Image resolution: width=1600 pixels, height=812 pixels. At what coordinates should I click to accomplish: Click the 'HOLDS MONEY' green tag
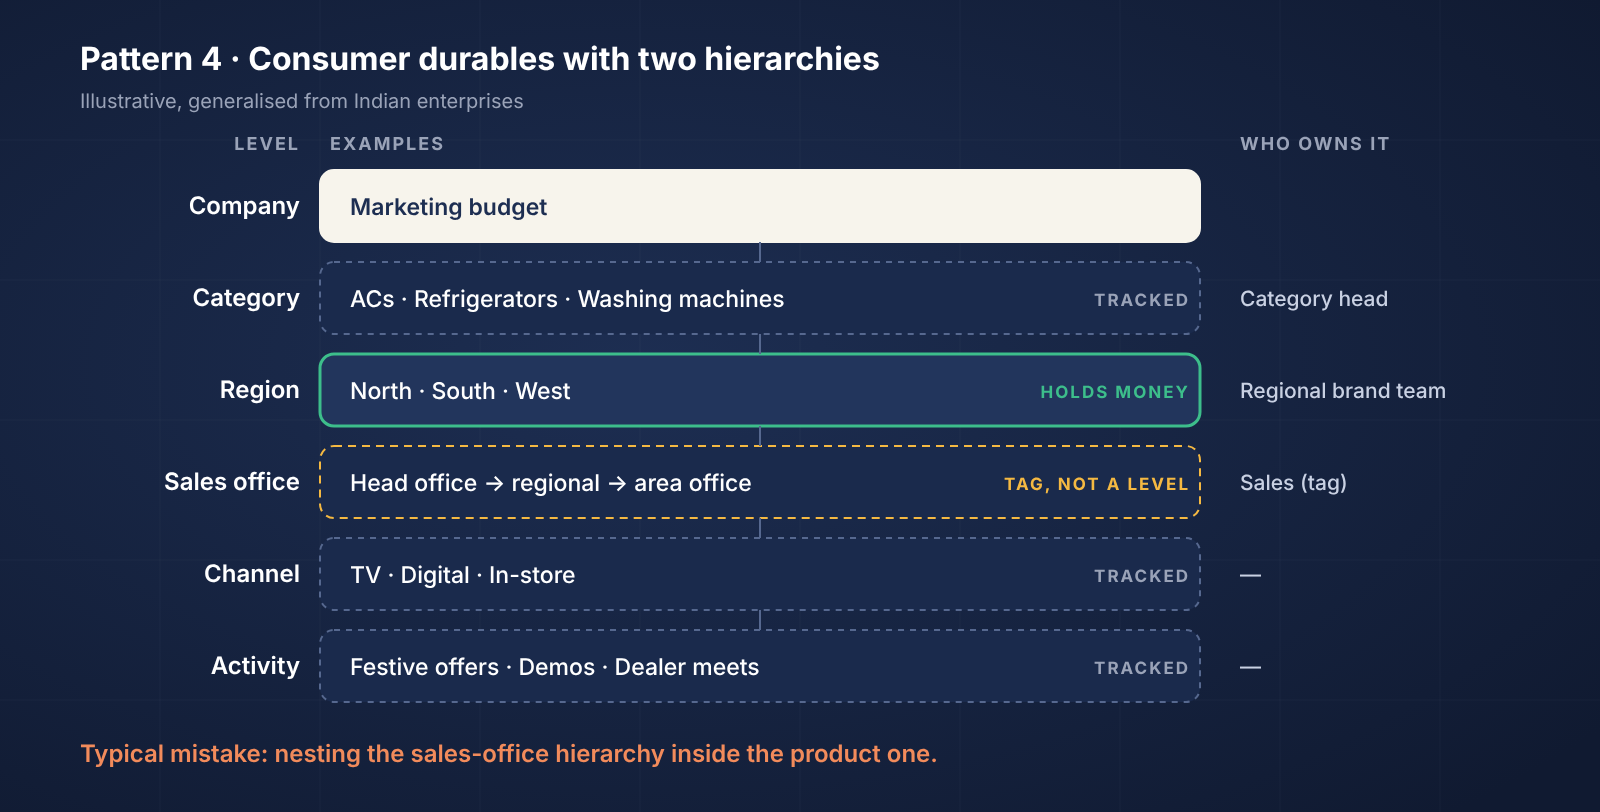[x=1114, y=392]
